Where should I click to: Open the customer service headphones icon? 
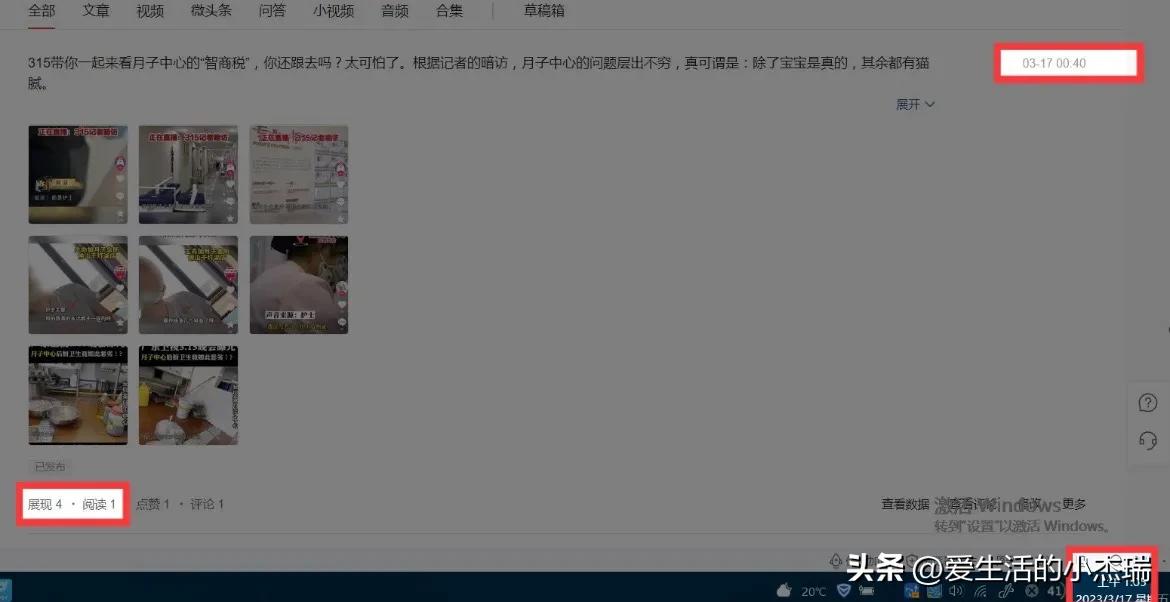click(1147, 440)
